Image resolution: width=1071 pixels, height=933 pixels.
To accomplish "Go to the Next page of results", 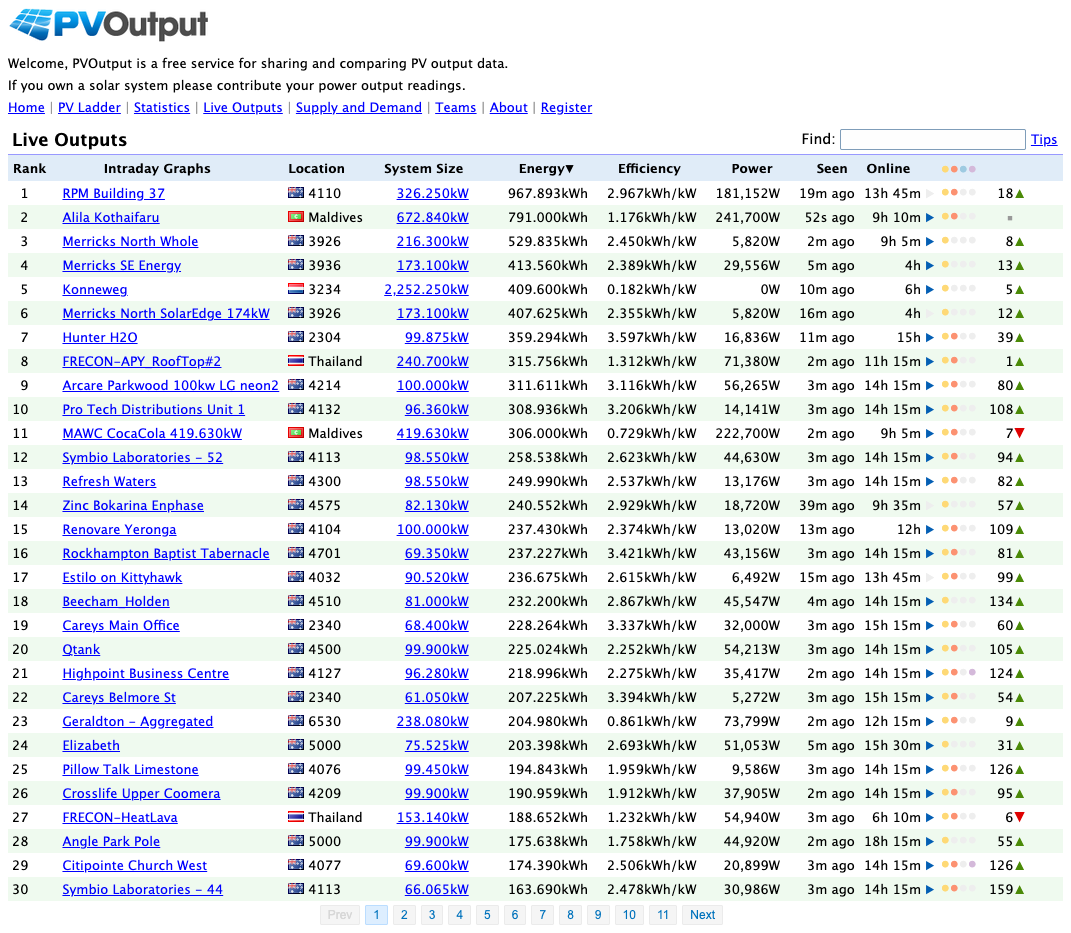I will [702, 914].
